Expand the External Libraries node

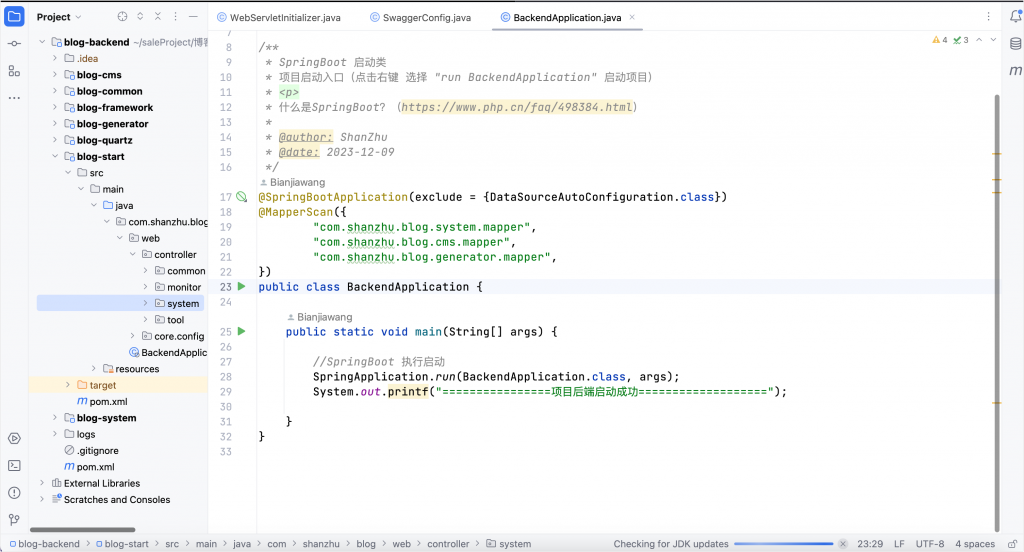click(43, 483)
